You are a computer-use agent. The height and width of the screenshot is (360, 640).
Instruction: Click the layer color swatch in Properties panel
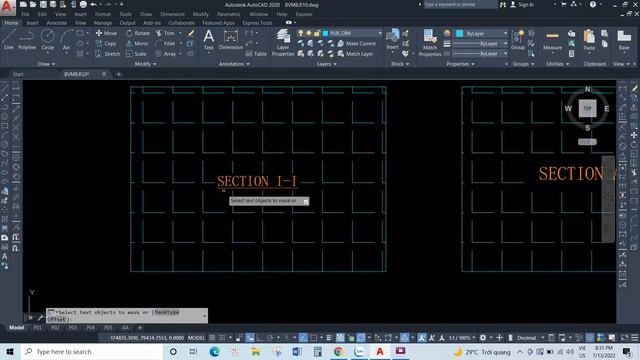tap(460, 33)
